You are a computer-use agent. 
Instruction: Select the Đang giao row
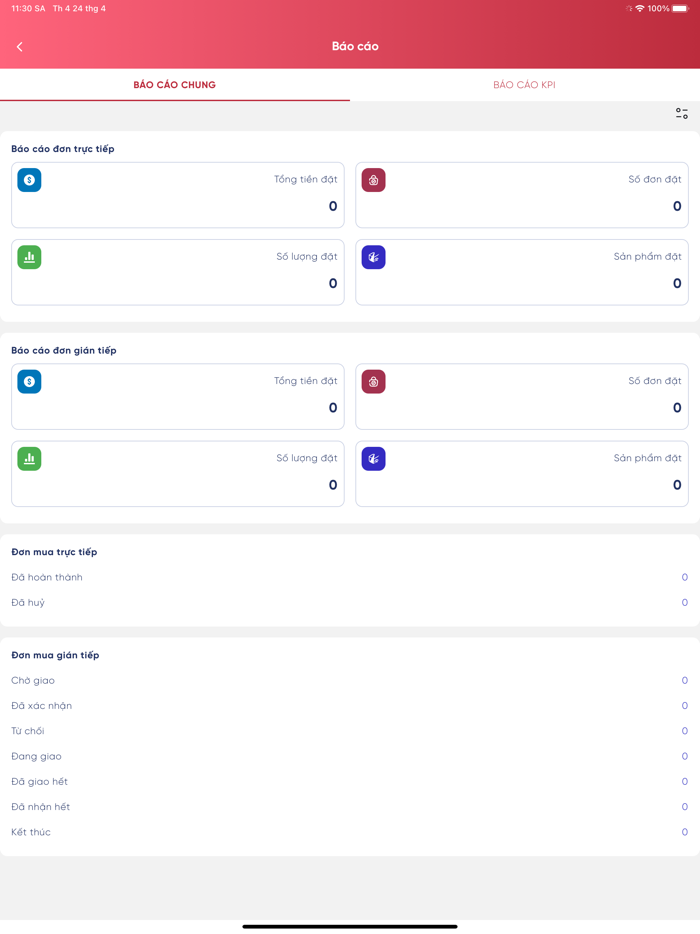(350, 756)
